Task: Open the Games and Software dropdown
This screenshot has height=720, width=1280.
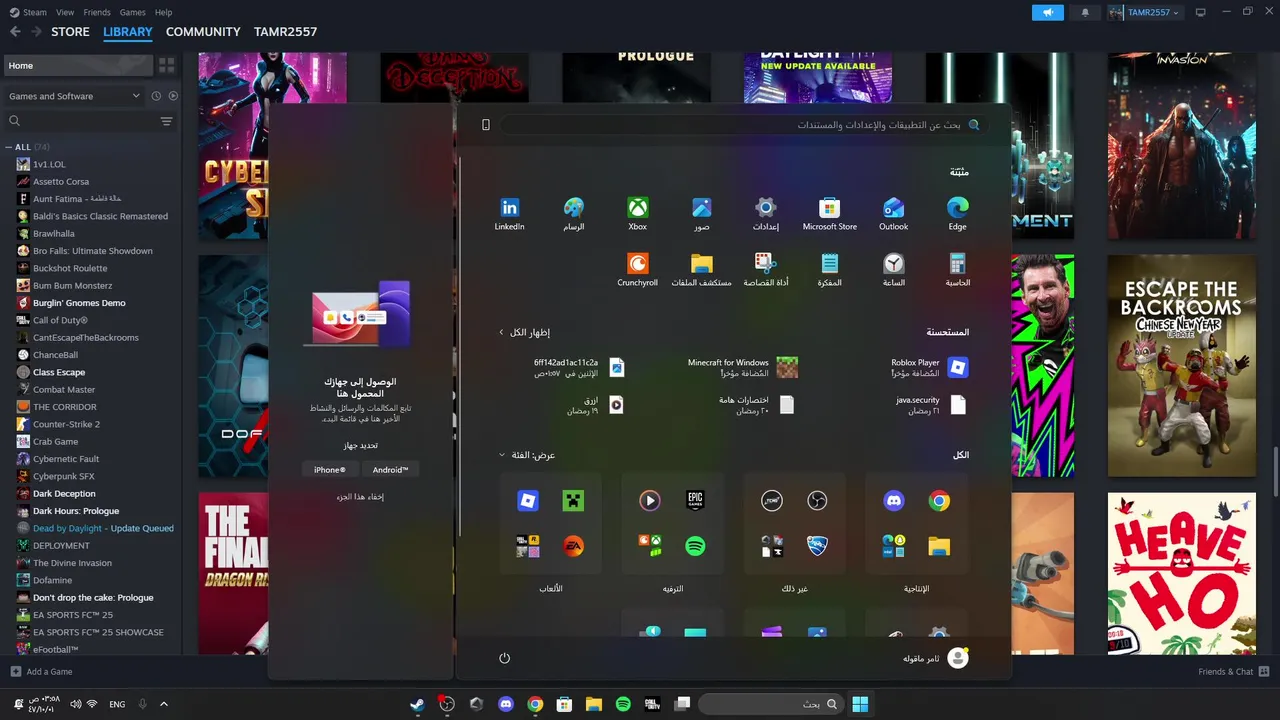Action: [74, 96]
